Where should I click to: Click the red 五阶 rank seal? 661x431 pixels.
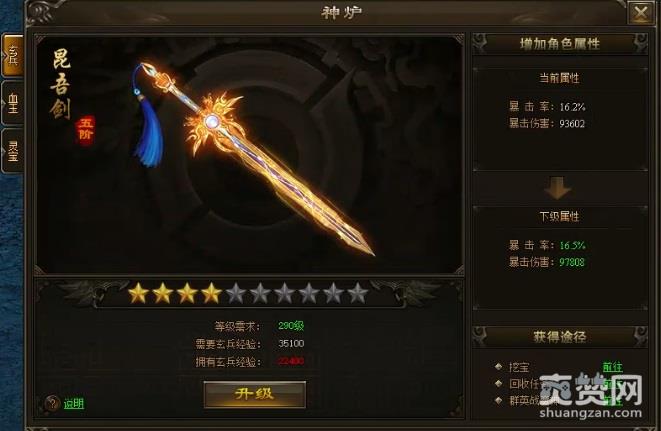(x=86, y=130)
